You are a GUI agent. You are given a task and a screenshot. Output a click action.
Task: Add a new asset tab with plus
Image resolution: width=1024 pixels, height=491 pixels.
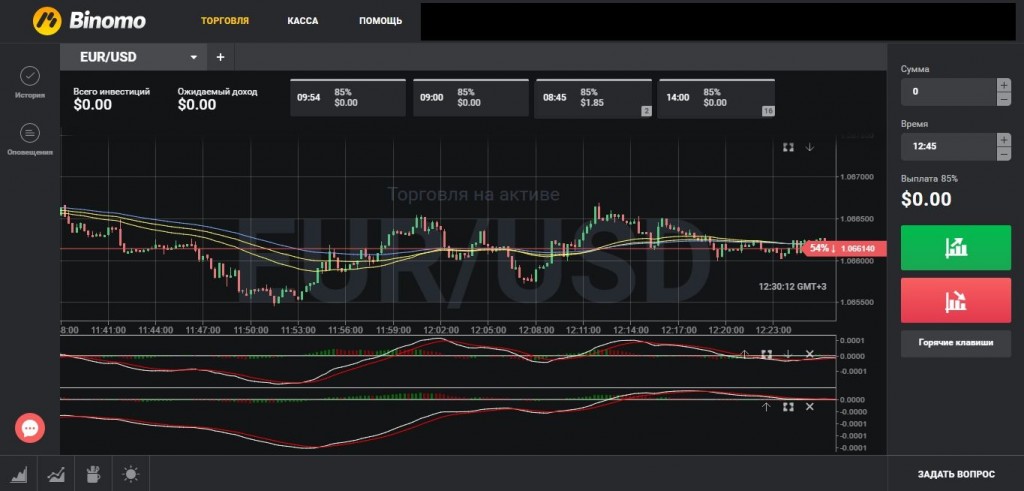click(221, 57)
